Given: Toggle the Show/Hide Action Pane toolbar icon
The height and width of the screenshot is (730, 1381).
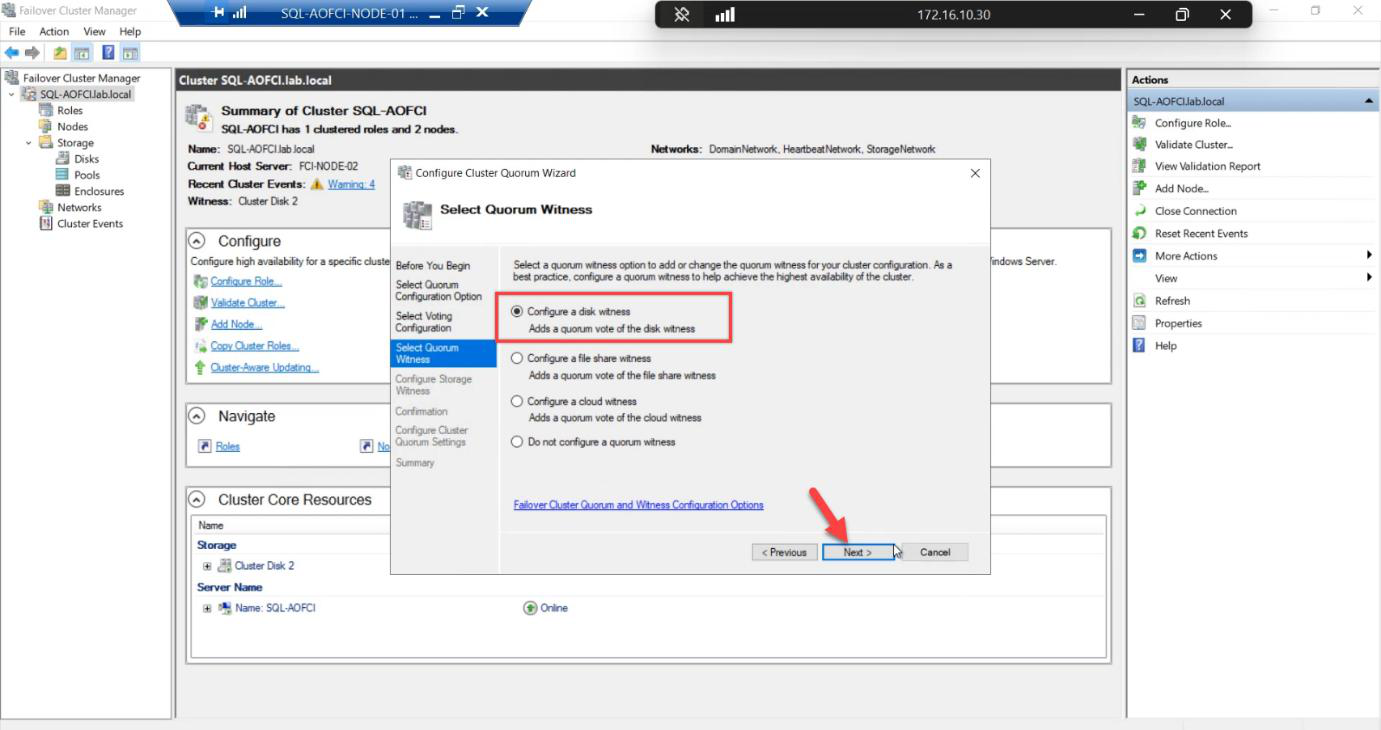Looking at the screenshot, I should coord(130,53).
